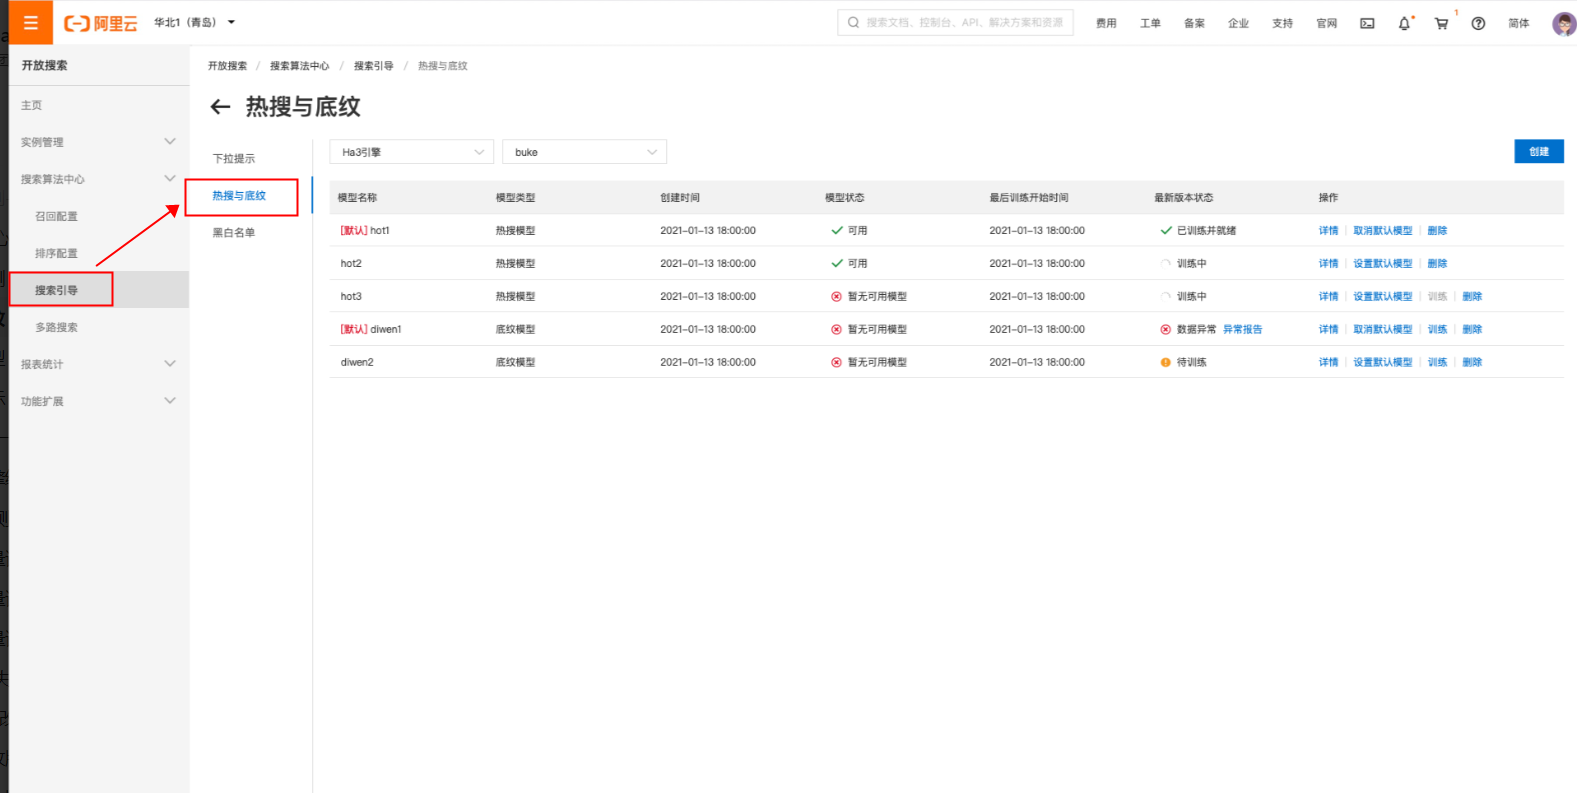Open the orange hamburger menu

(31, 23)
